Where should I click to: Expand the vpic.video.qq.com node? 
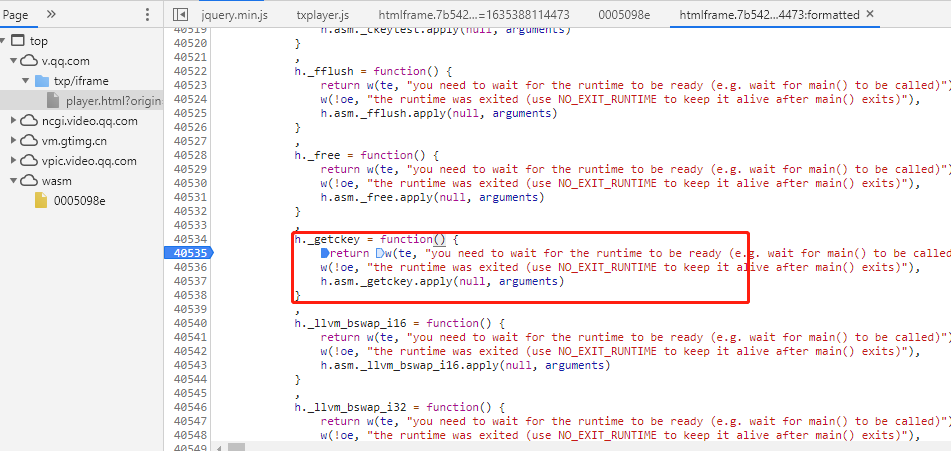pos(13,161)
